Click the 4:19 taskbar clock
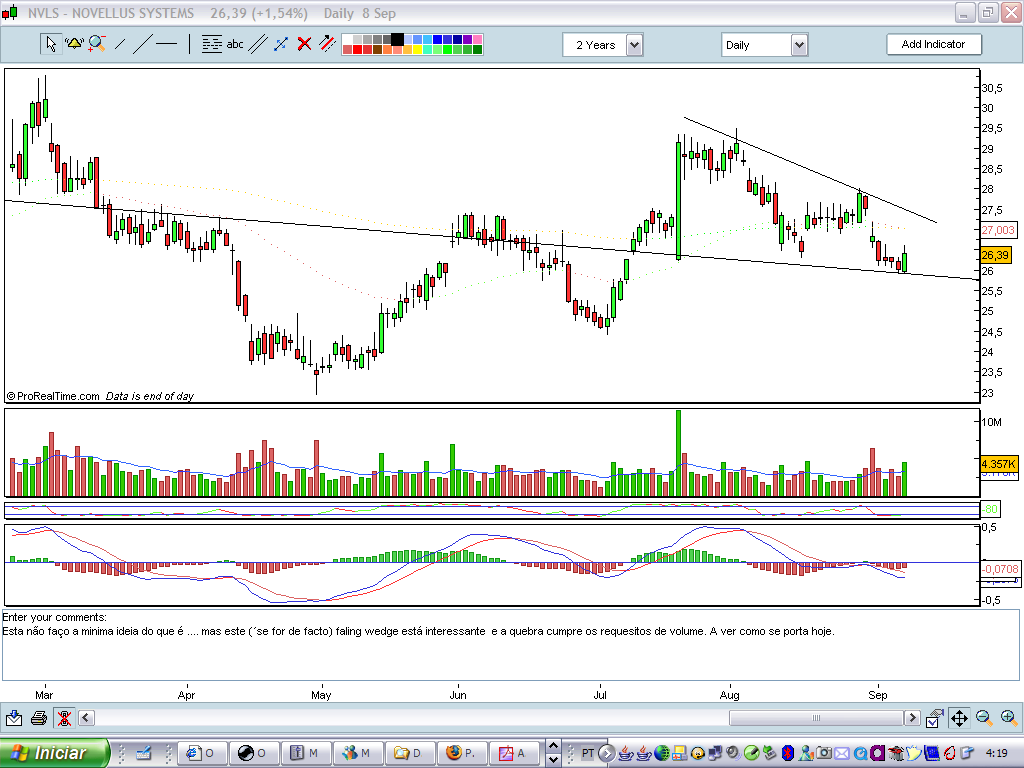Image resolution: width=1024 pixels, height=768 pixels. click(997, 753)
